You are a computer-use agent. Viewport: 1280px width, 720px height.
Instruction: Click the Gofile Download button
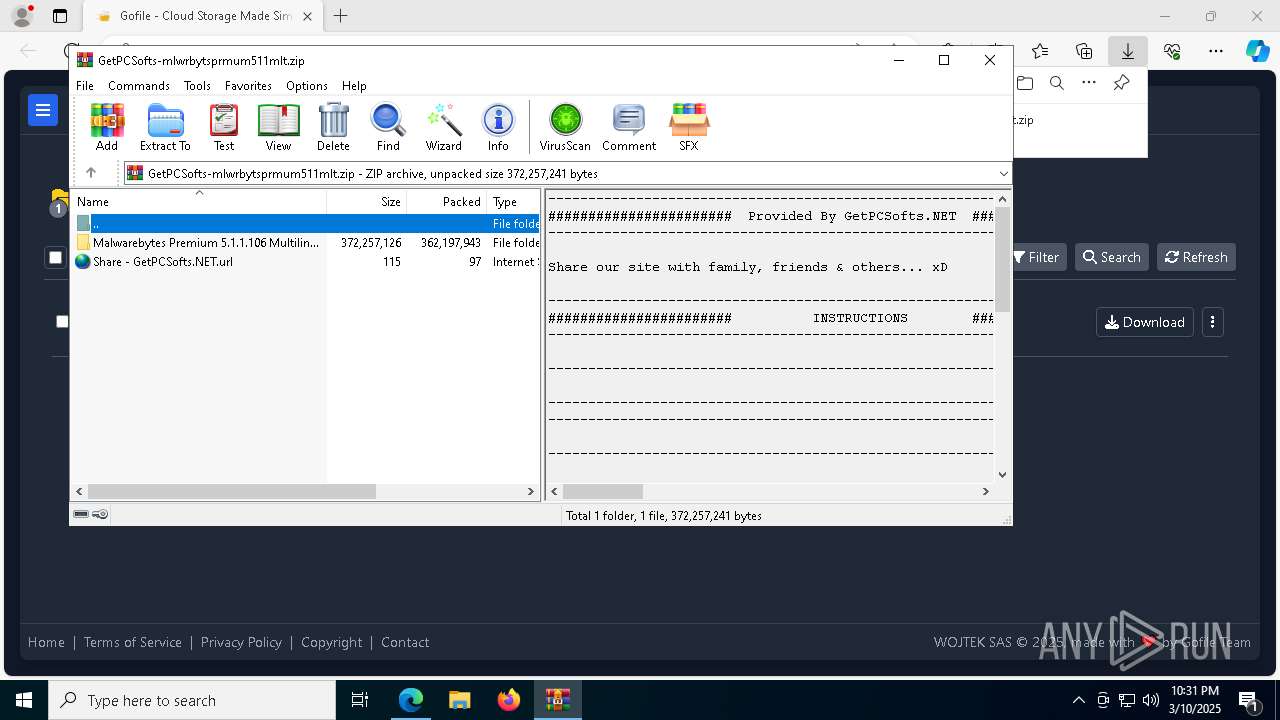click(1145, 322)
